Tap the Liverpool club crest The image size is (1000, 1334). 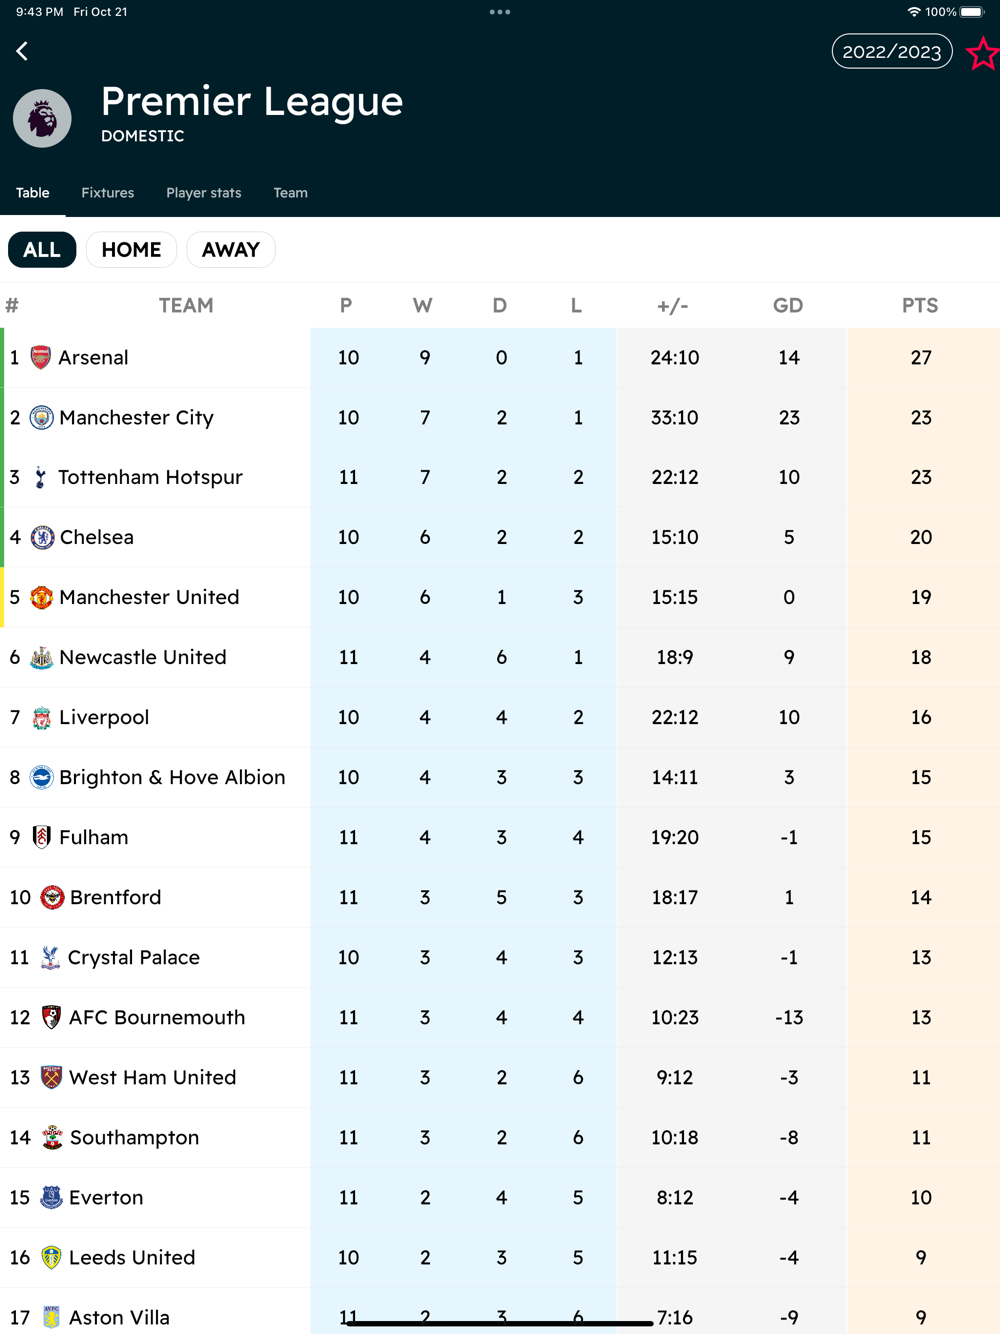[41, 718]
